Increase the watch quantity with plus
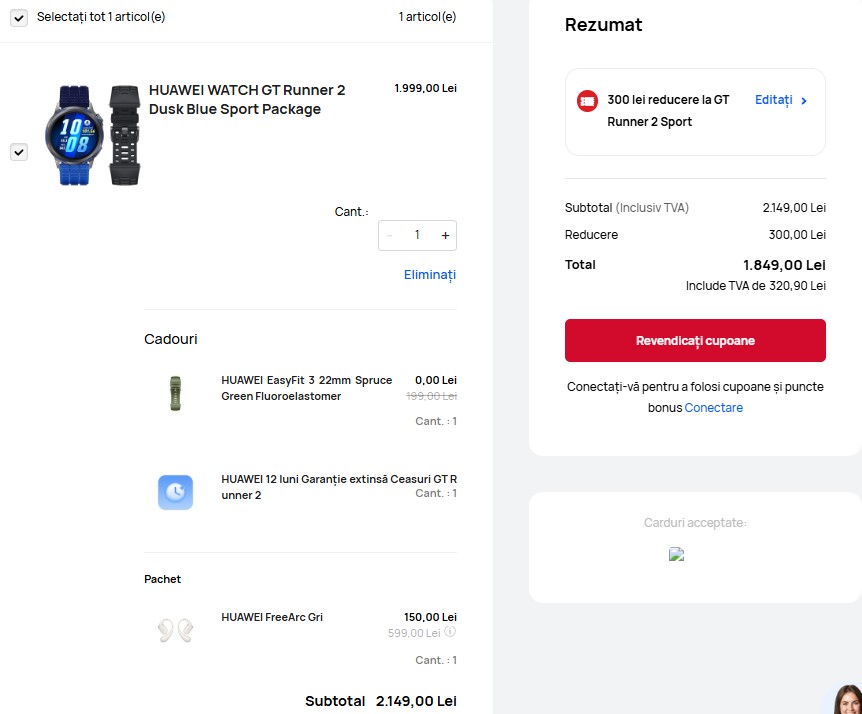Viewport: 862px width, 714px height. point(445,236)
